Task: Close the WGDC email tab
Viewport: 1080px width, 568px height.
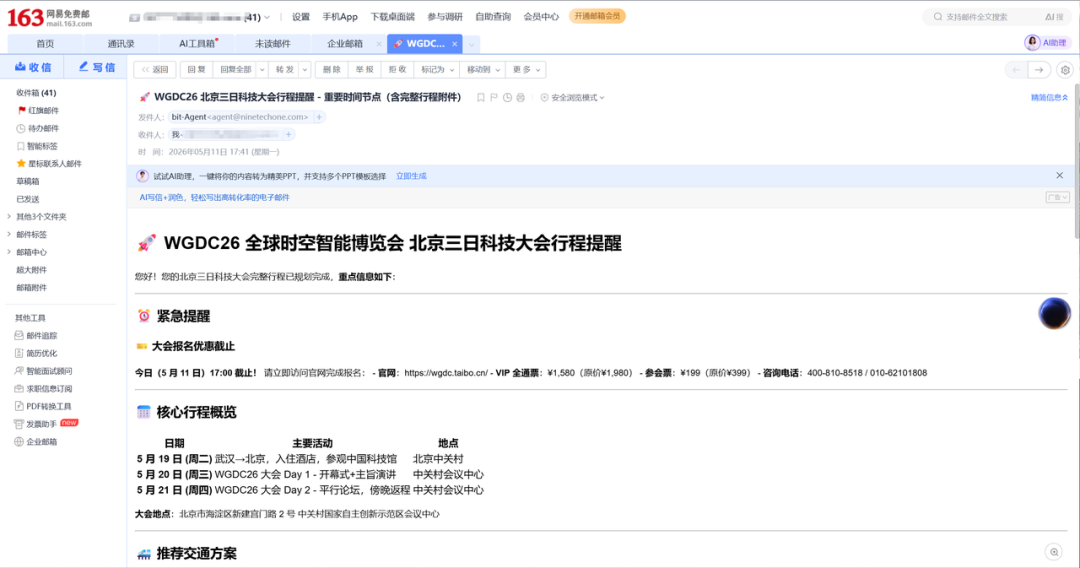Action: [455, 43]
